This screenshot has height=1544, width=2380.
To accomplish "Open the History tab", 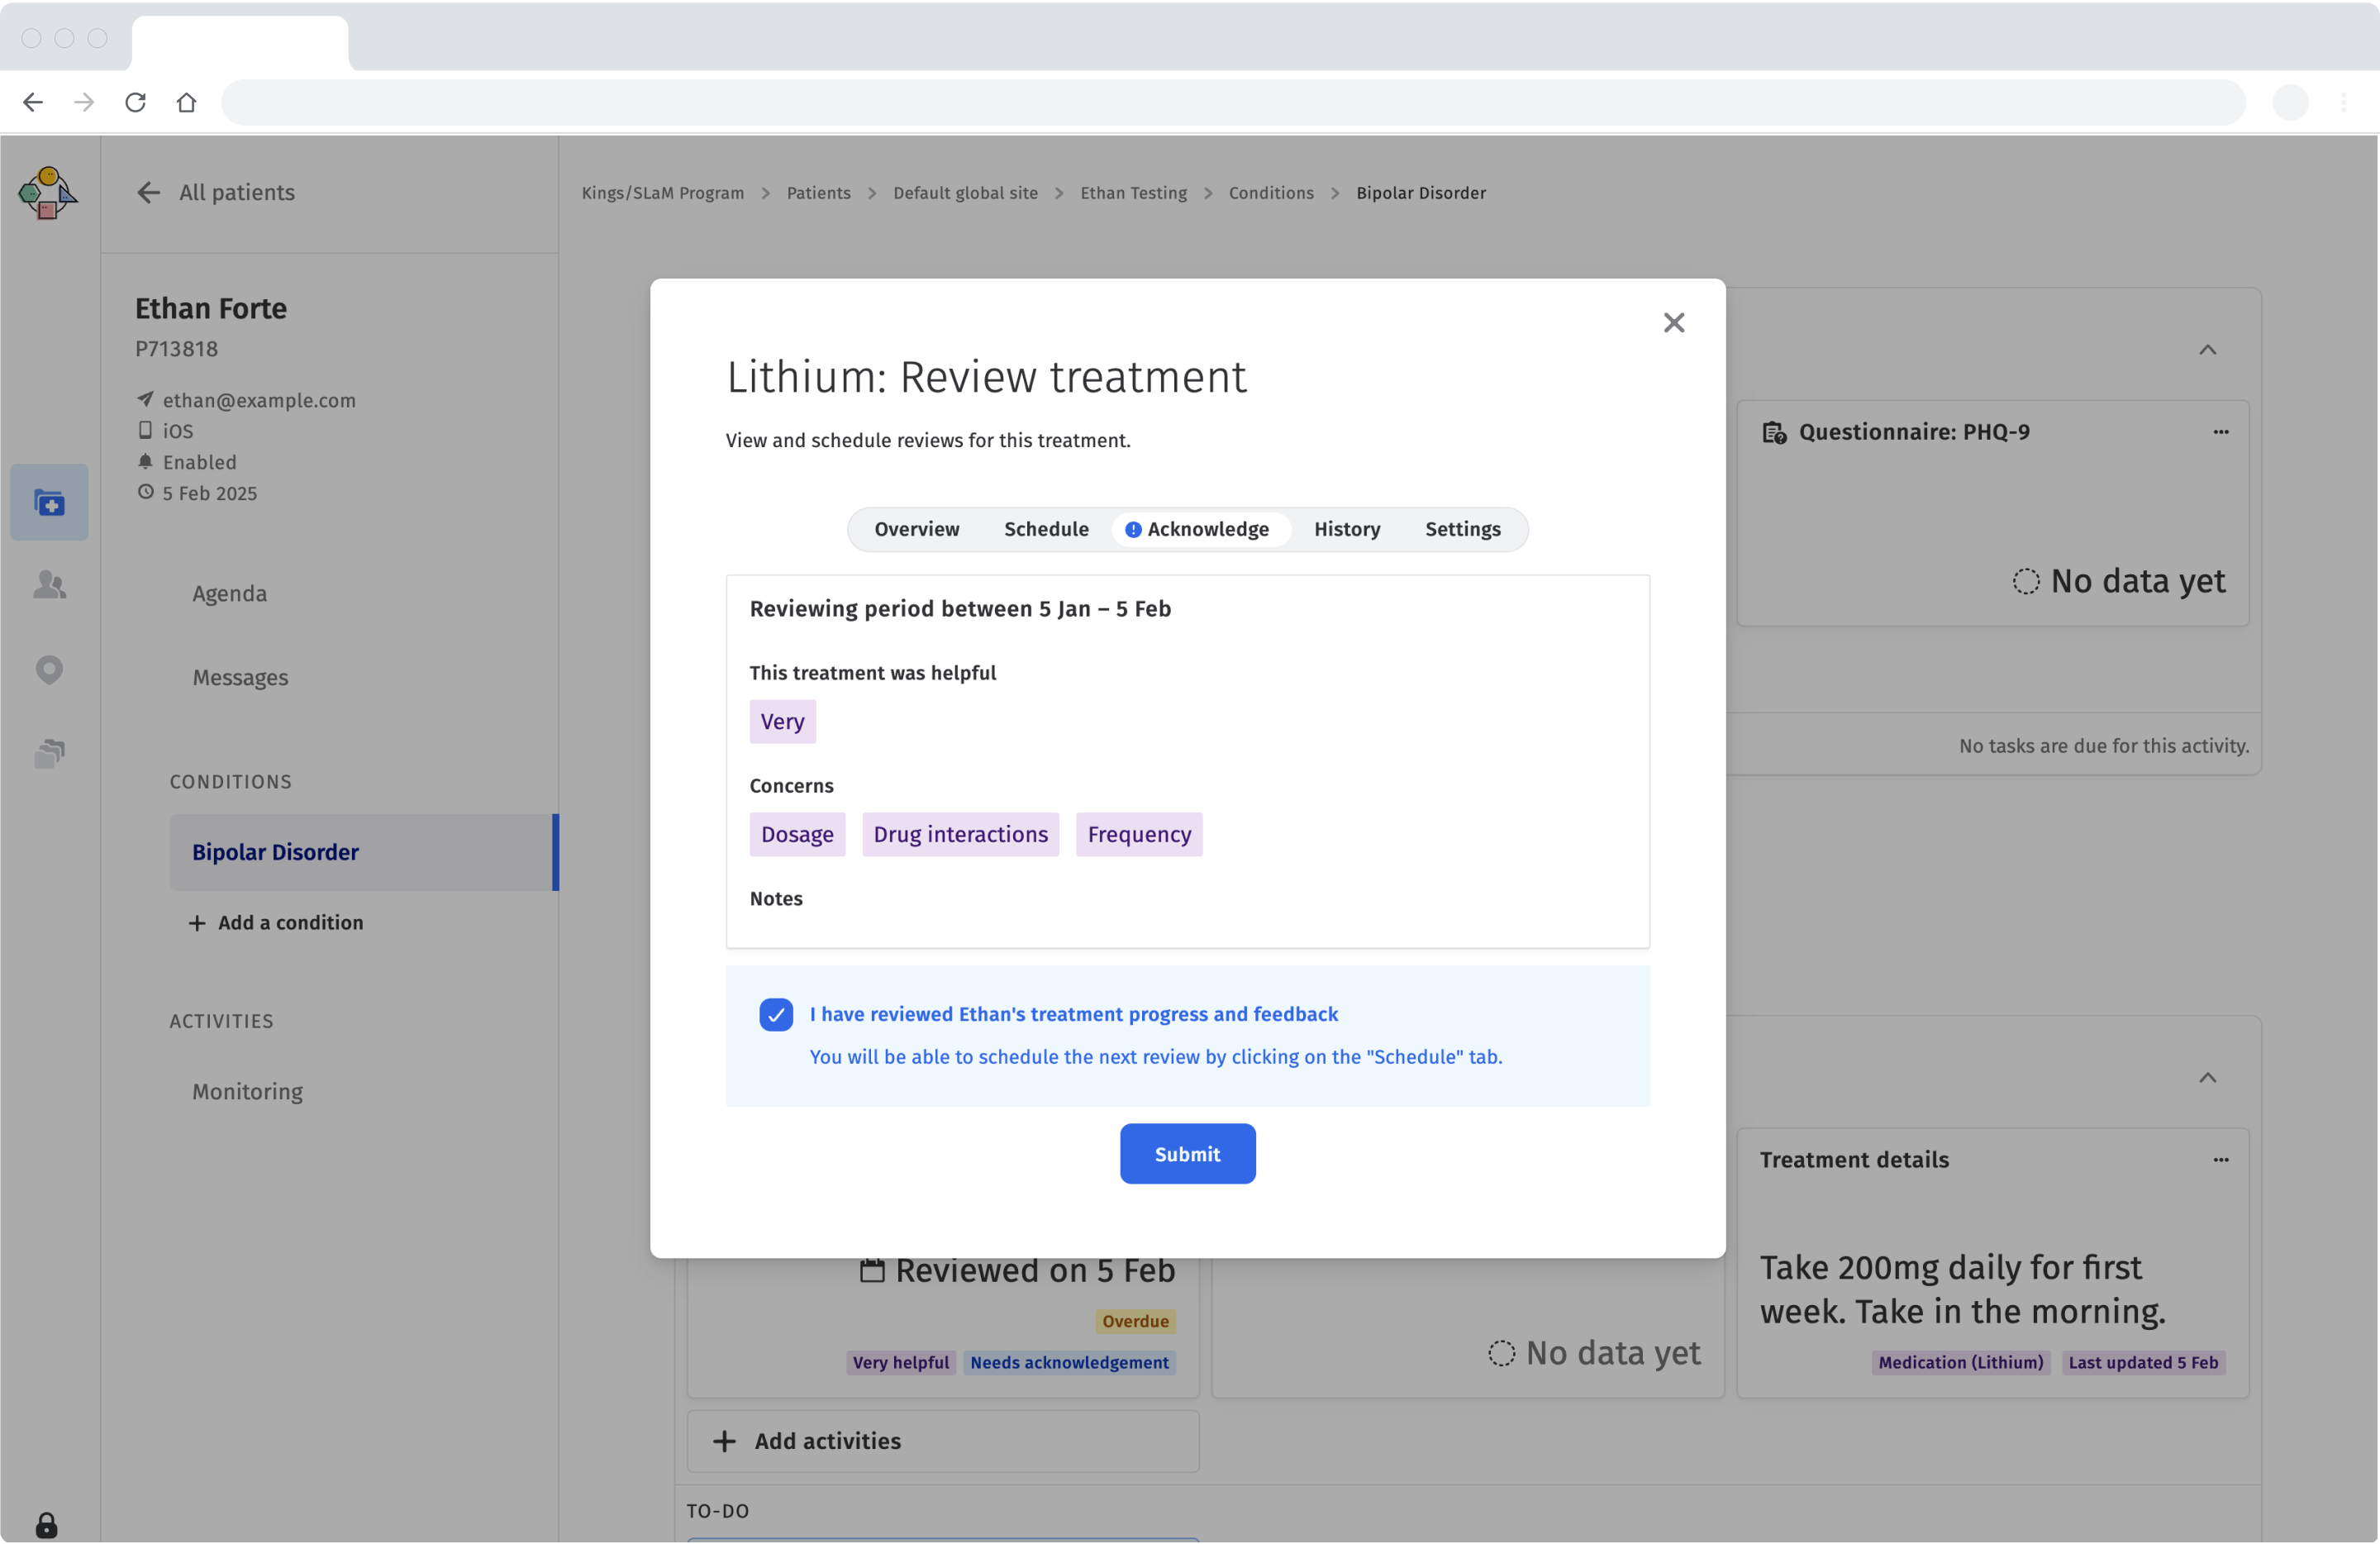I will pyautogui.click(x=1346, y=529).
